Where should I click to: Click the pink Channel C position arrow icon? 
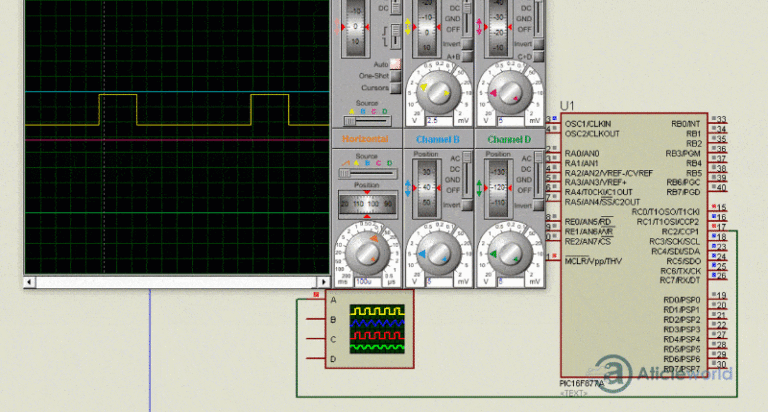click(479, 26)
